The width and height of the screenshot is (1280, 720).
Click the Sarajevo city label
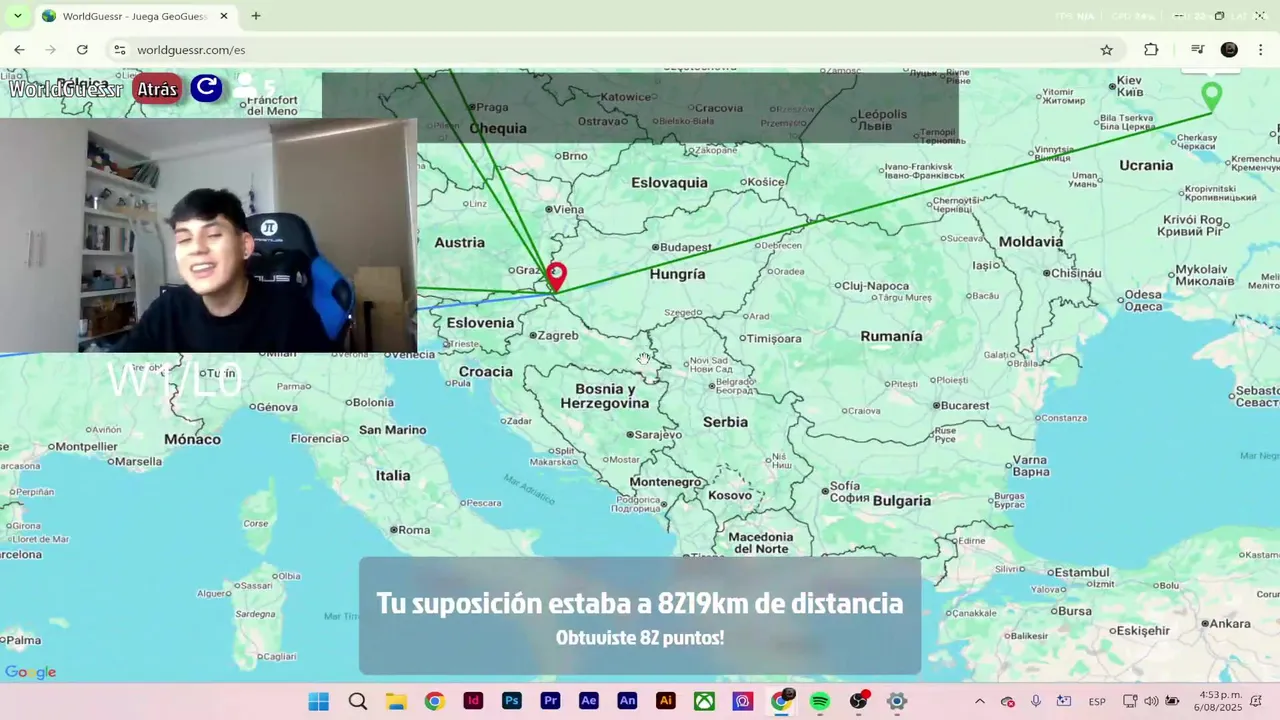(657, 435)
